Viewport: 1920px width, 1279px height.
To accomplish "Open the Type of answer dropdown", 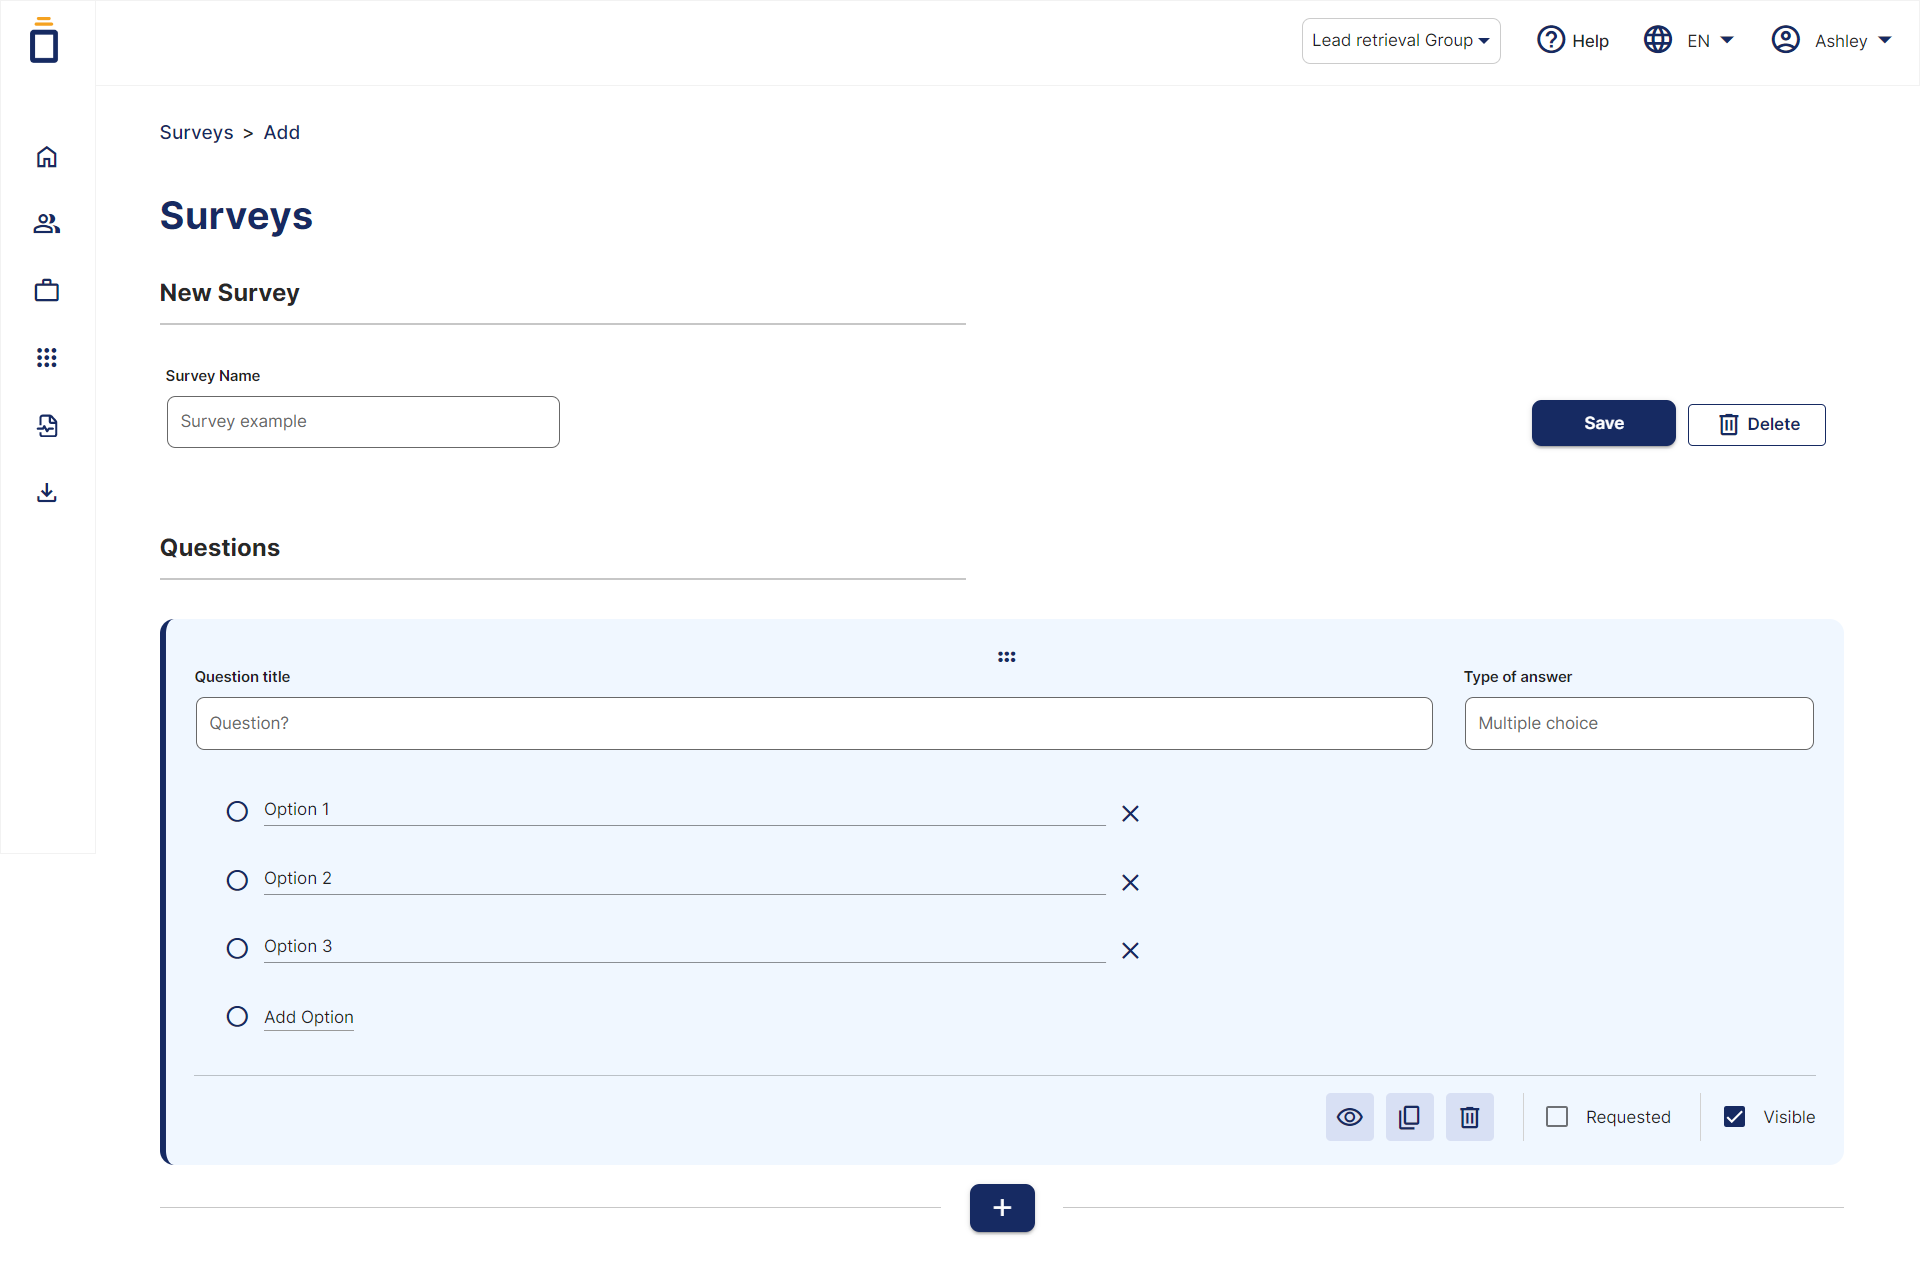I will (x=1639, y=724).
